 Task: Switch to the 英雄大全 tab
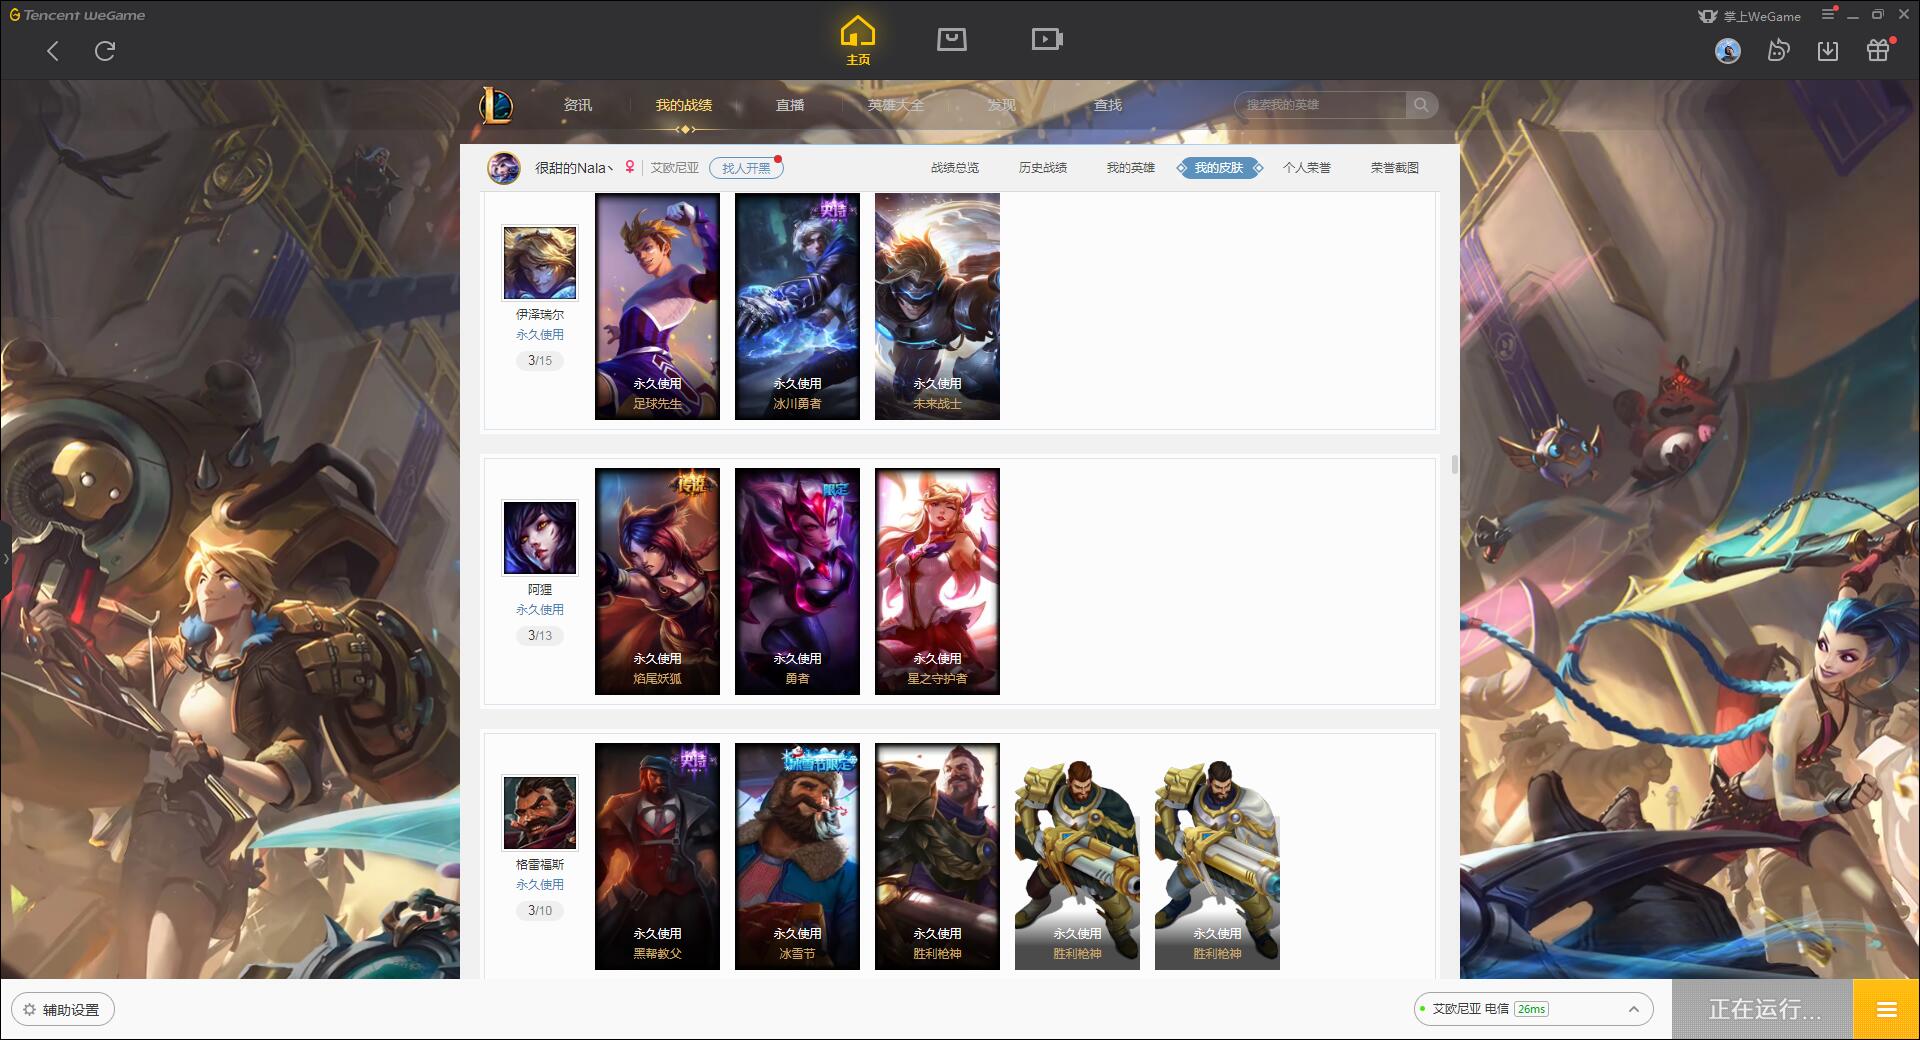(x=896, y=105)
